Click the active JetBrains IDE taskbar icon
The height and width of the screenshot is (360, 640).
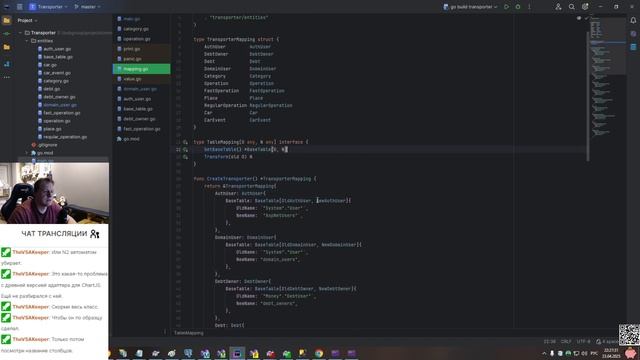point(237,353)
